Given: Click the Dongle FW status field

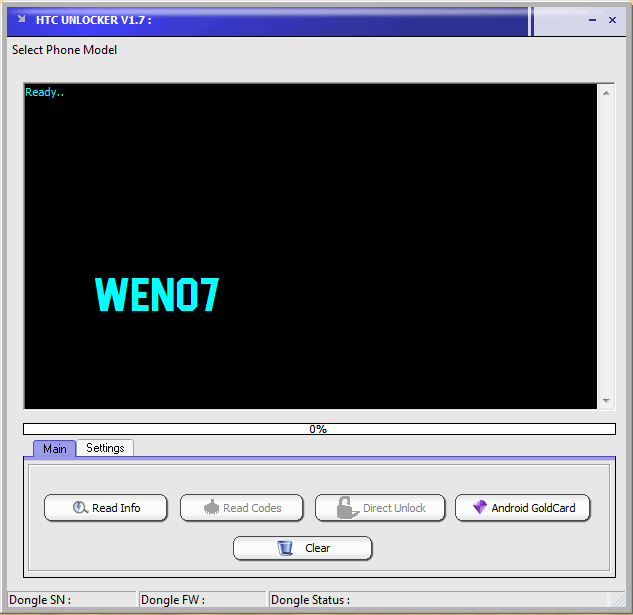Looking at the screenshot, I should (x=203, y=600).
